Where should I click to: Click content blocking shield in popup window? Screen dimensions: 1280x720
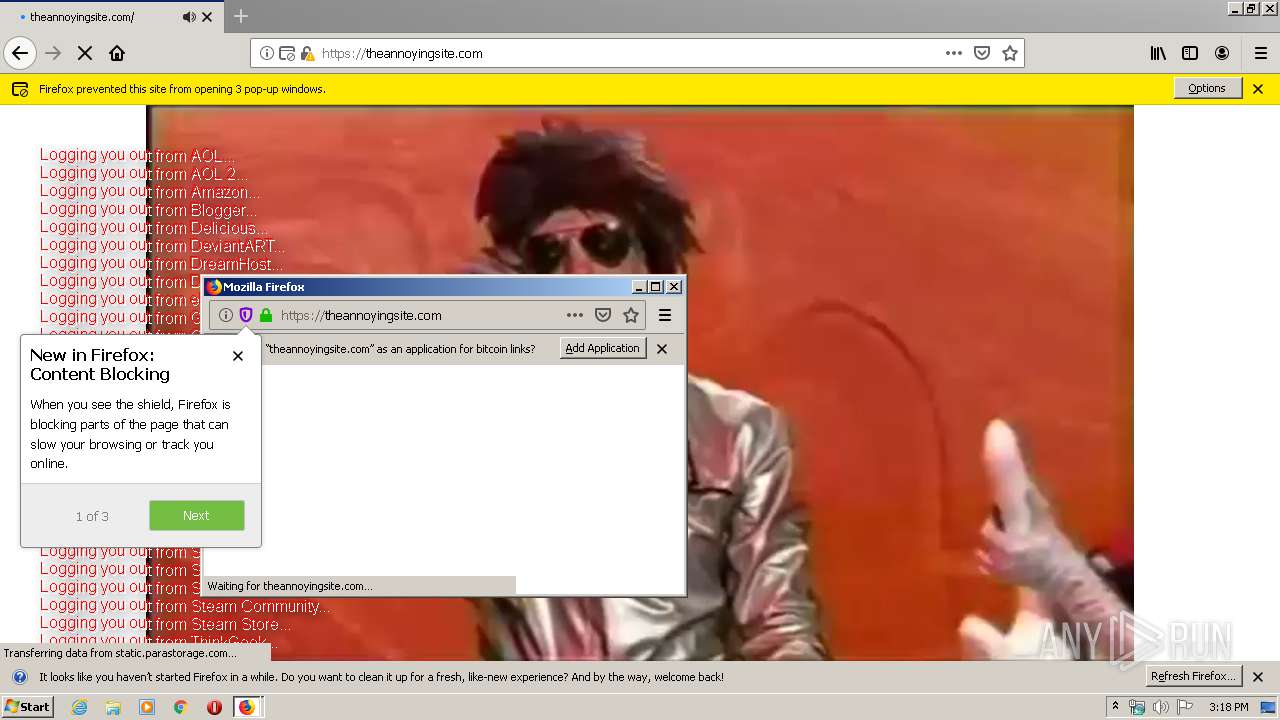coord(246,315)
